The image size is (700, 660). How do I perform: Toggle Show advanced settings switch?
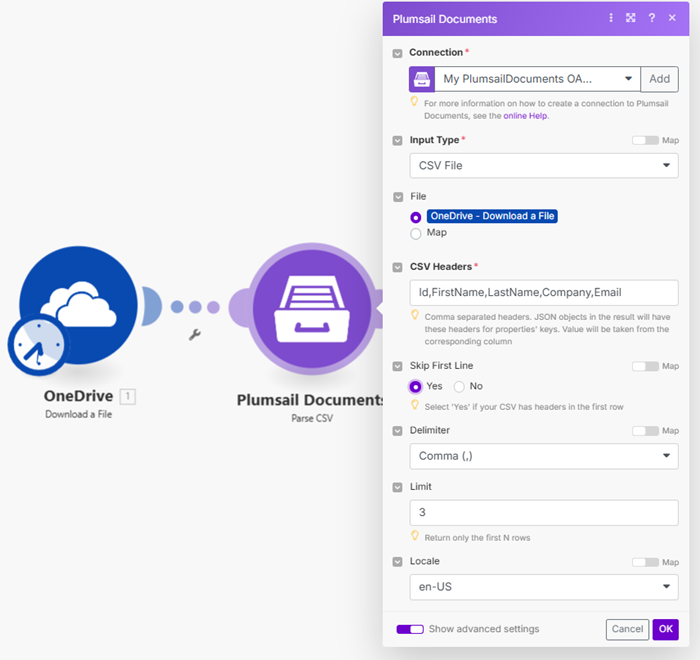tap(410, 629)
